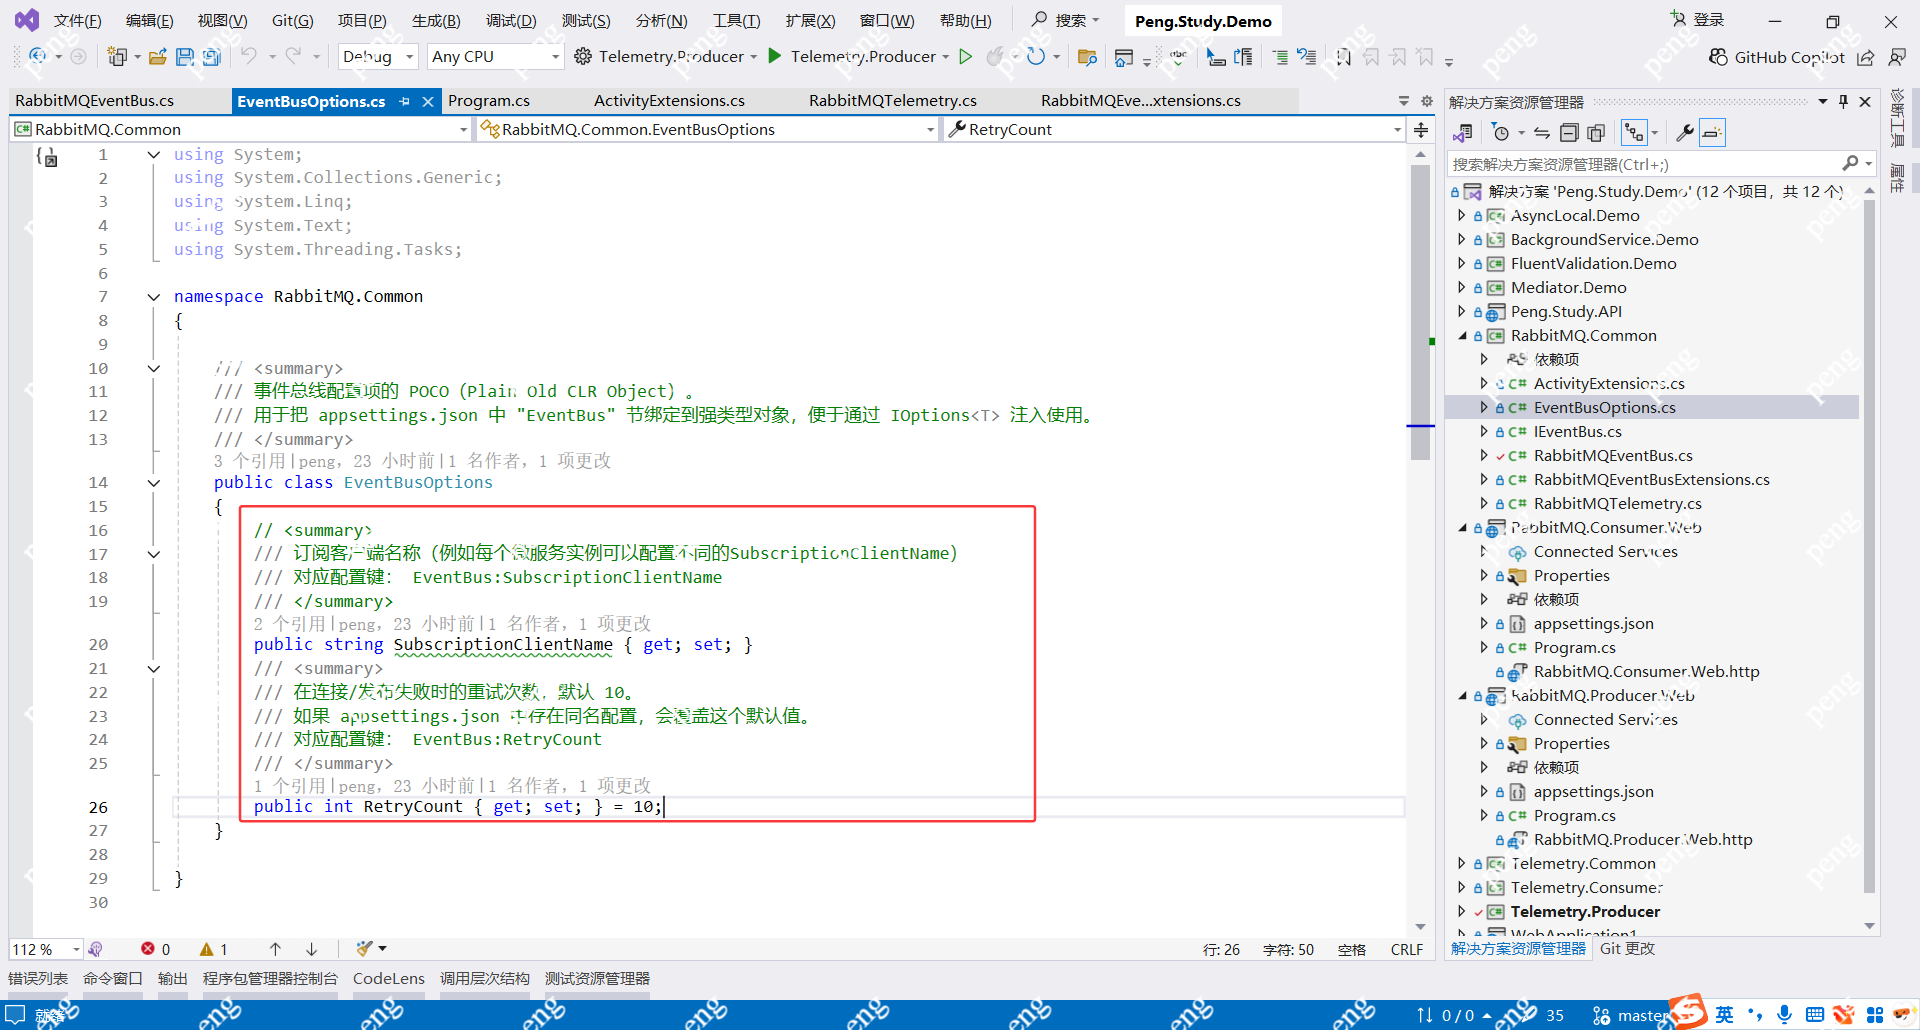Image resolution: width=1920 pixels, height=1030 pixels.
Task: Collapse the RabbitMQ.Common project node
Action: click(x=1463, y=336)
